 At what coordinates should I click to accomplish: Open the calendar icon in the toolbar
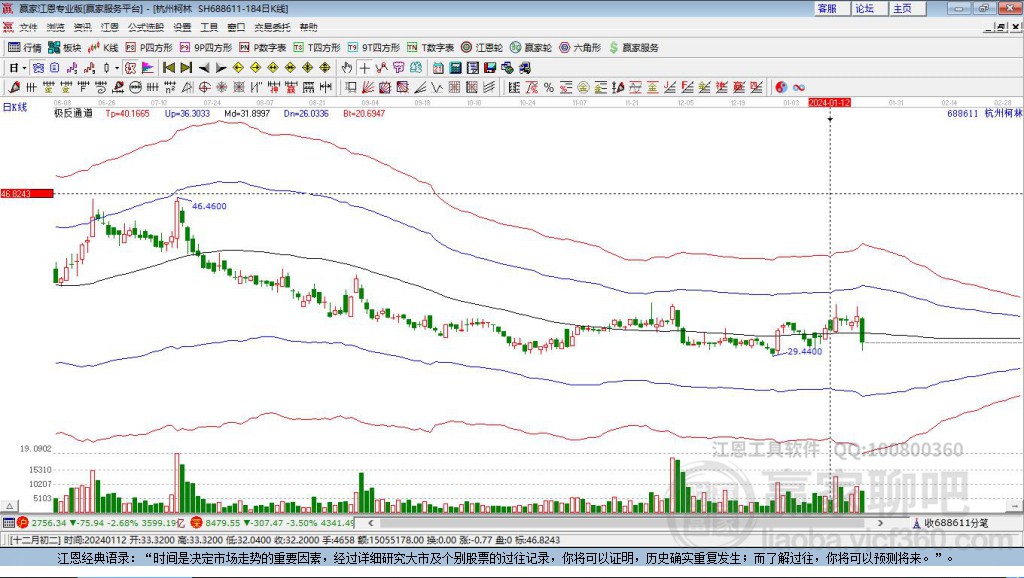(438, 67)
